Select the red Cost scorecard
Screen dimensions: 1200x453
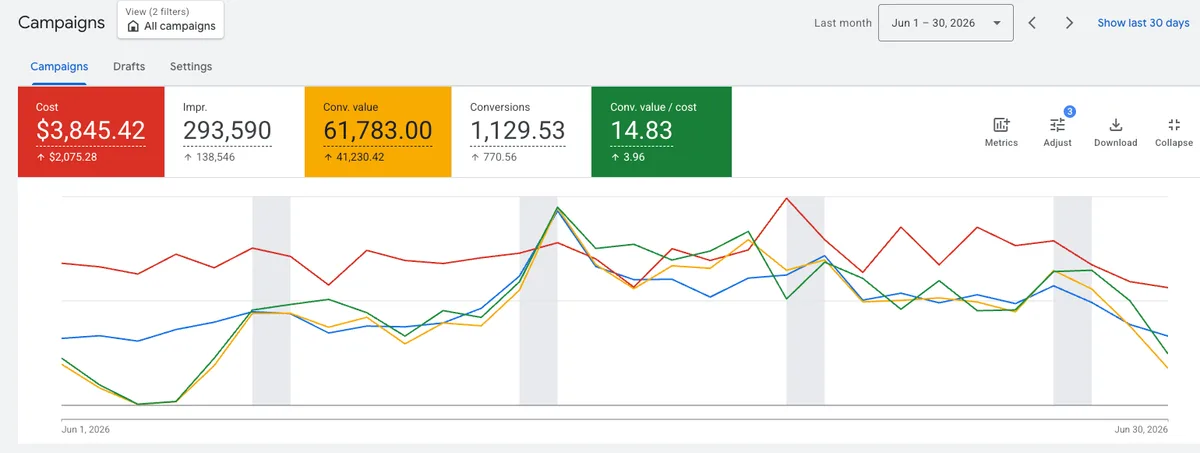pos(91,132)
